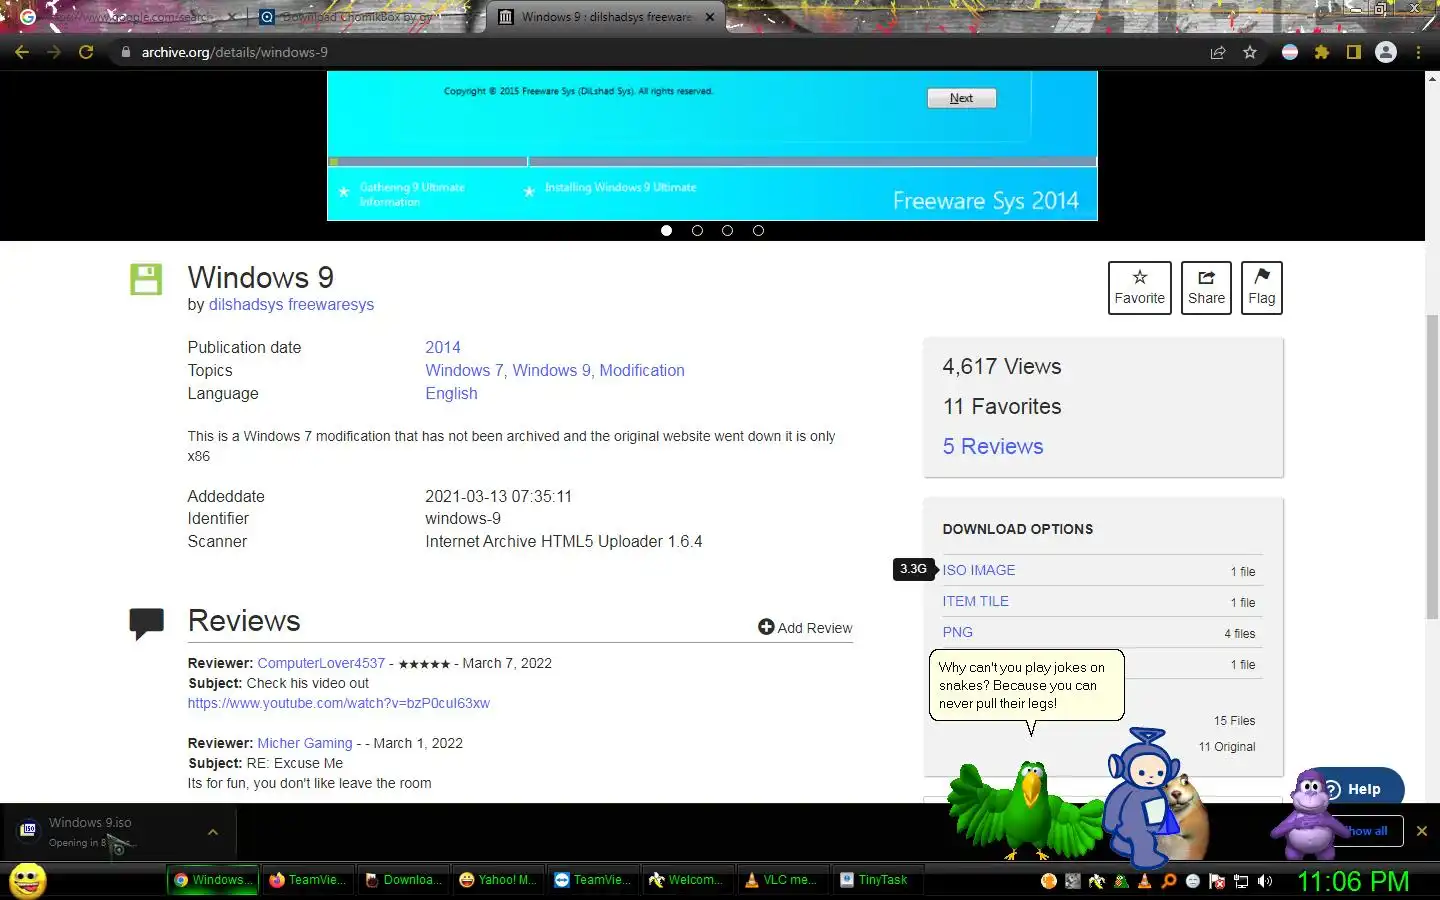Open the Windows Chrome taskbar item

point(212,880)
